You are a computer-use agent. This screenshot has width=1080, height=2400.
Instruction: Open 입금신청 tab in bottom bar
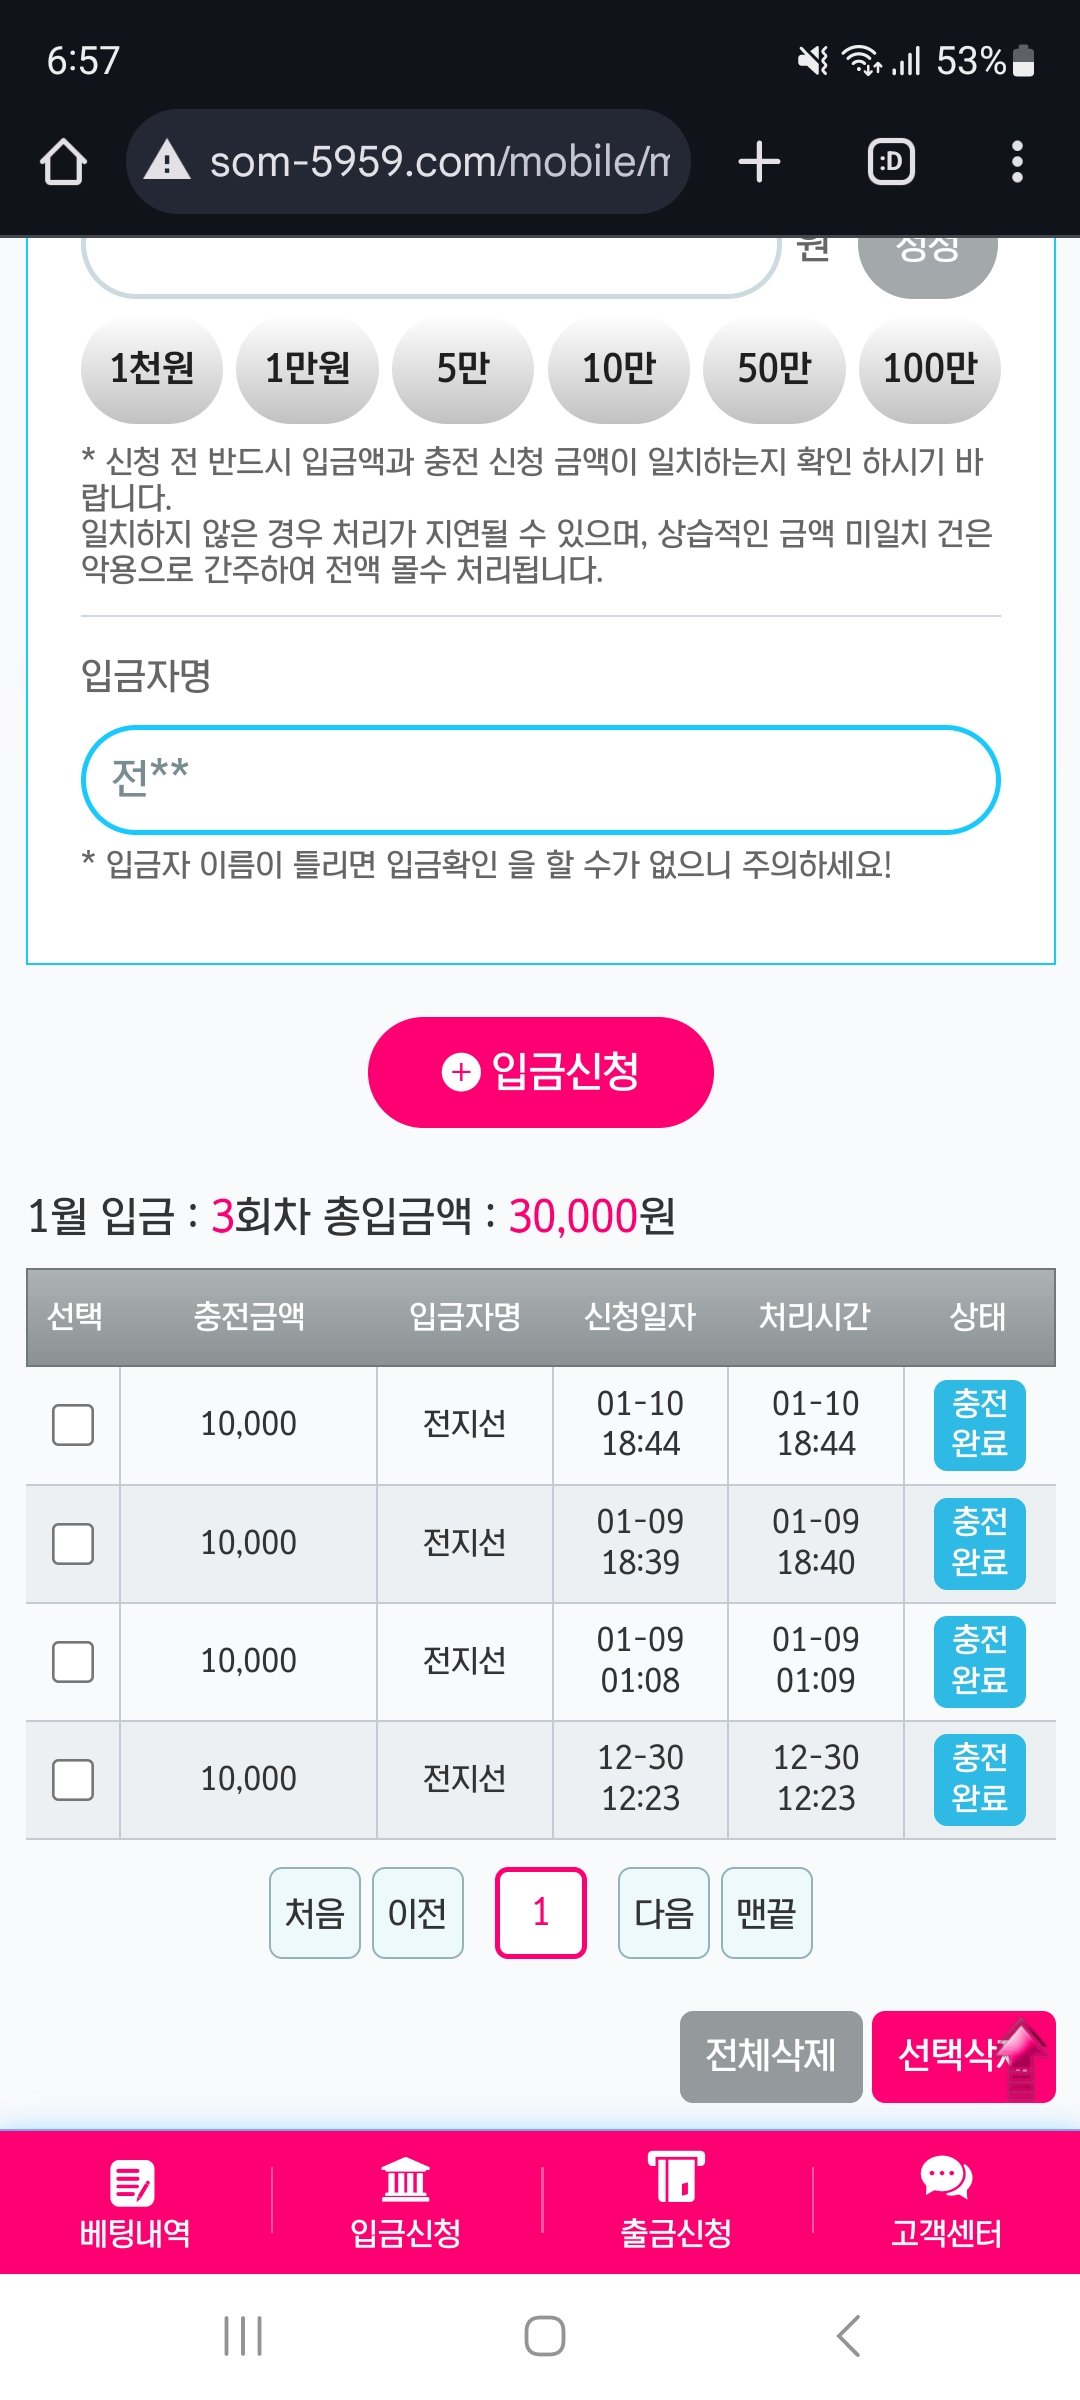405,2203
